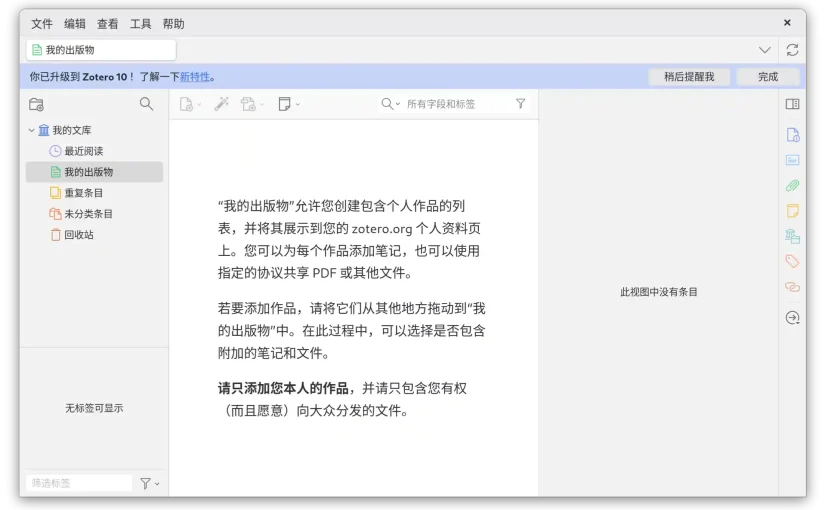
Task: Jump to the Info section icon
Action: pyautogui.click(x=792, y=135)
